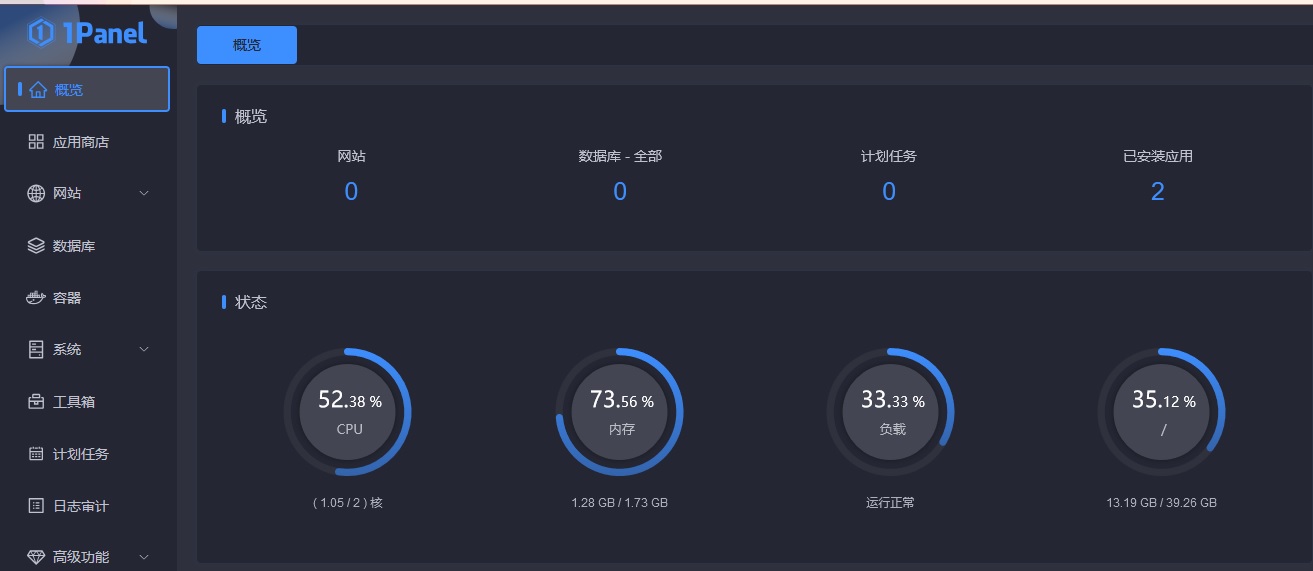Viewport: 1313px width, 571px height.
Task: Expand the 网站 sidebar submenu chevron
Action: 144,193
